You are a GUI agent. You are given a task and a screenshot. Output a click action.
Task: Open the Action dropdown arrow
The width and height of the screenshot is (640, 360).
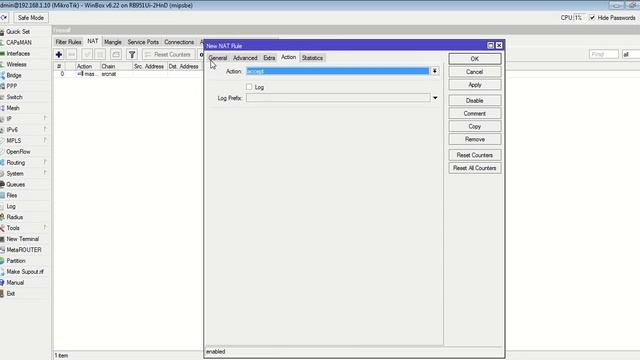[435, 71]
